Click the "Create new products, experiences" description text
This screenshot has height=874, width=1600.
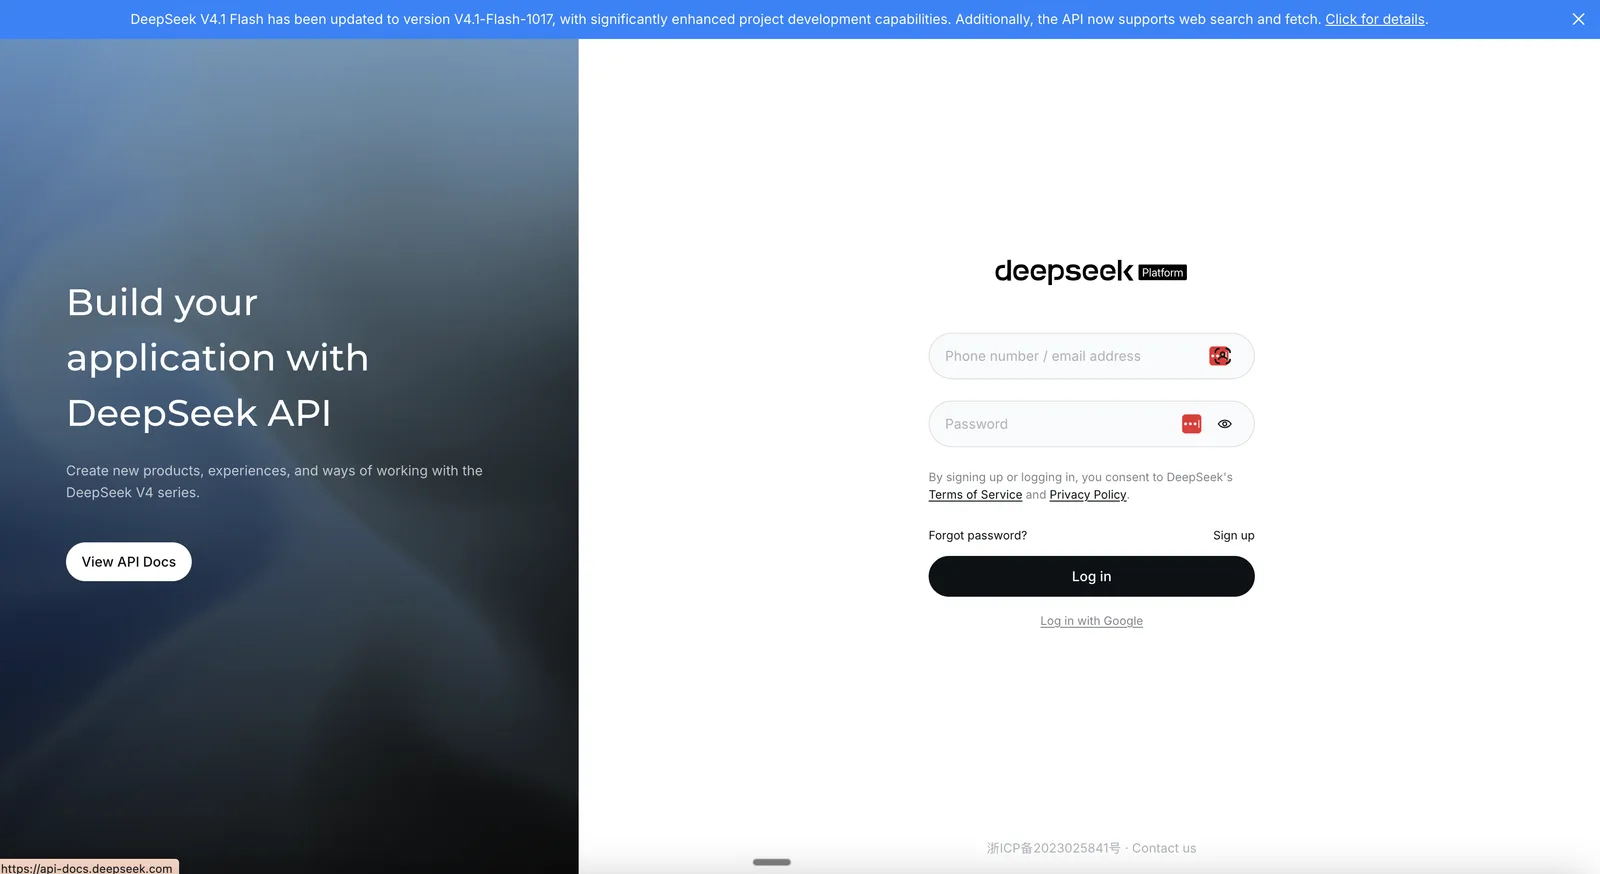[274, 481]
